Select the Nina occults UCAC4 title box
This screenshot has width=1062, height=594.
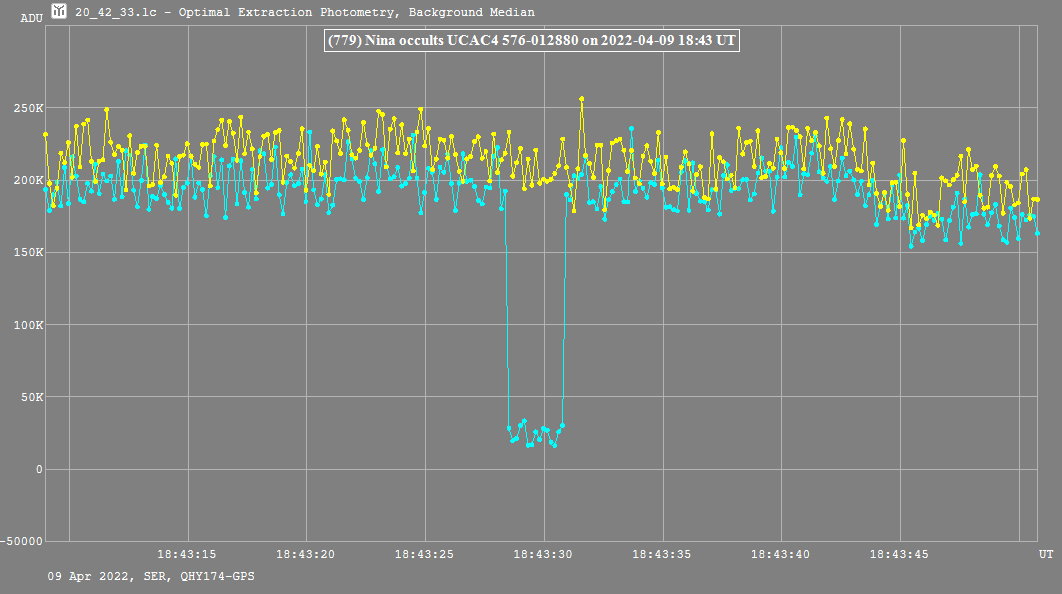[531, 41]
